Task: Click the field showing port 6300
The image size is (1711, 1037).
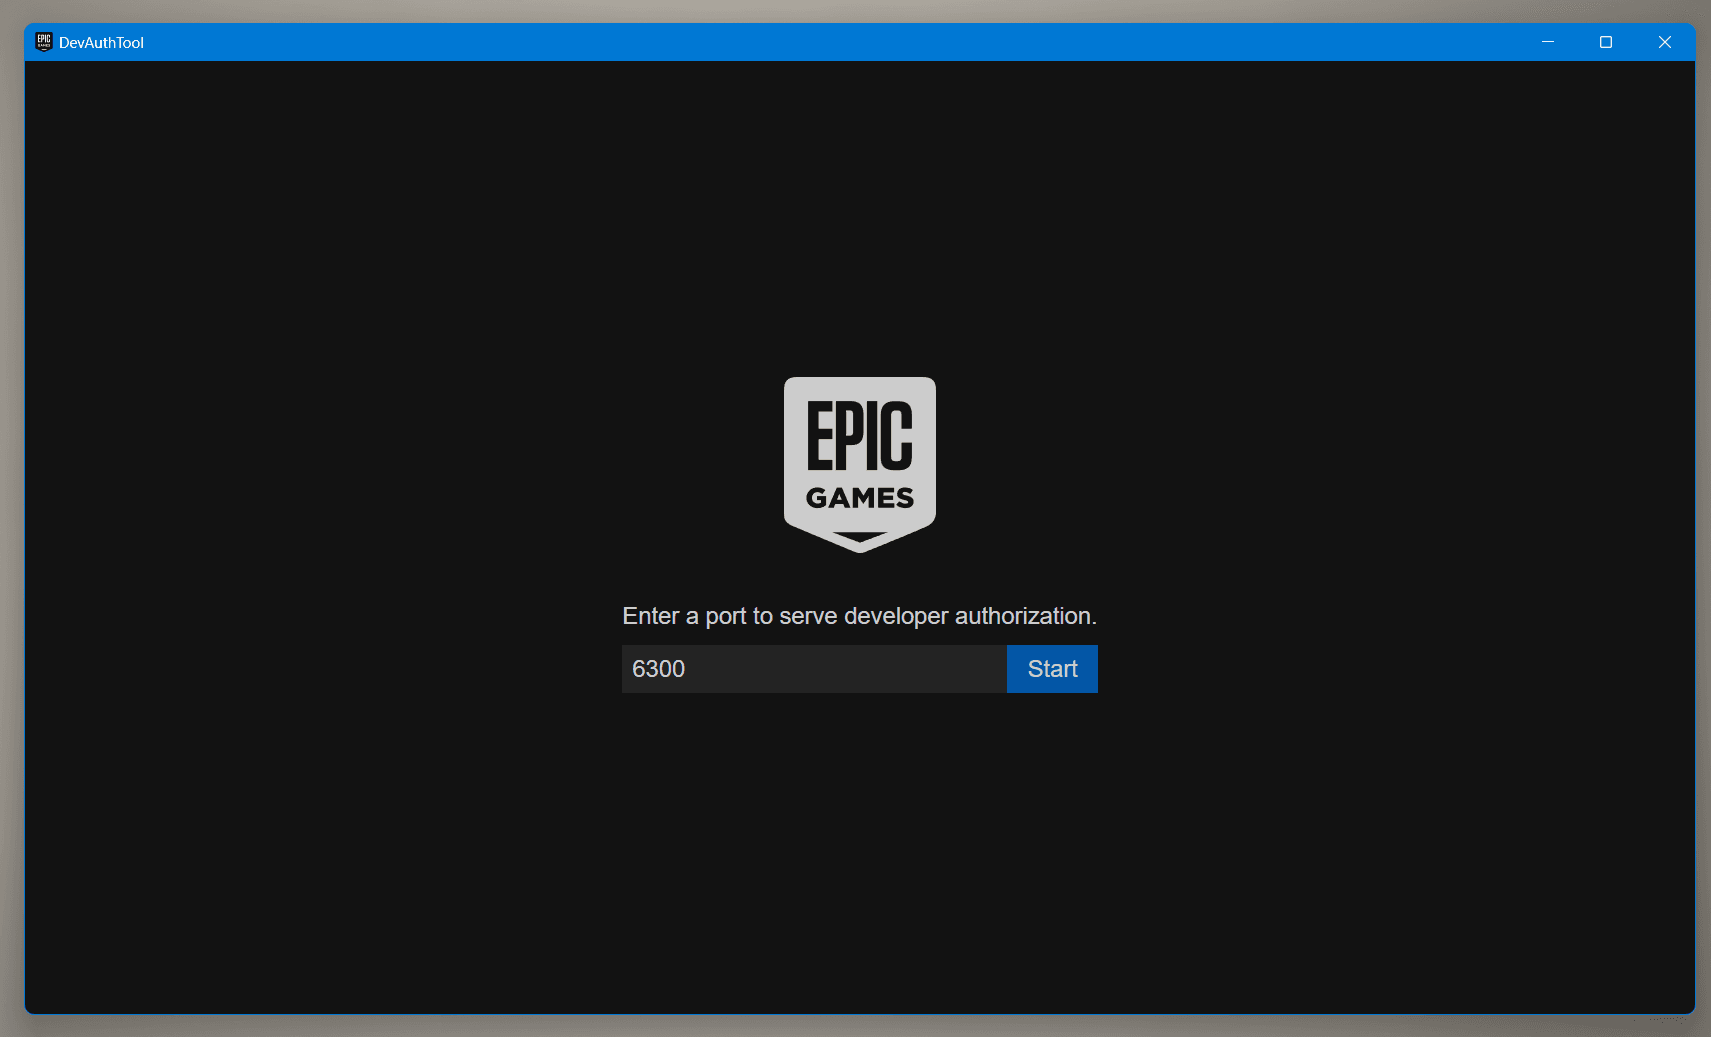Action: click(812, 668)
